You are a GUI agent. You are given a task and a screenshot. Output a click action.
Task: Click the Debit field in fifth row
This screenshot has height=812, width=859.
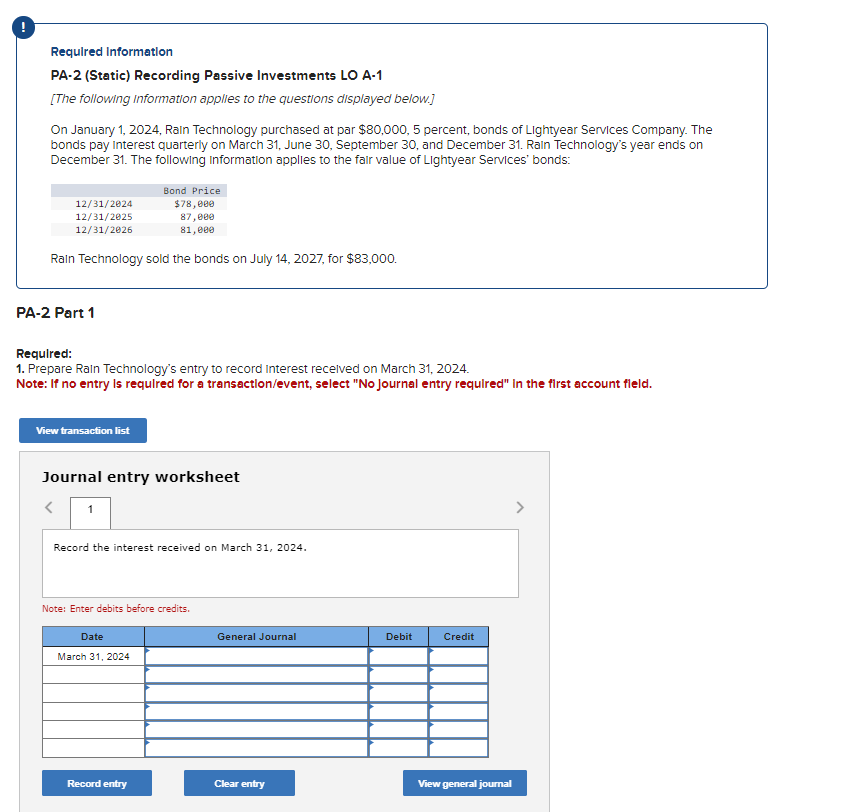[x=398, y=729]
